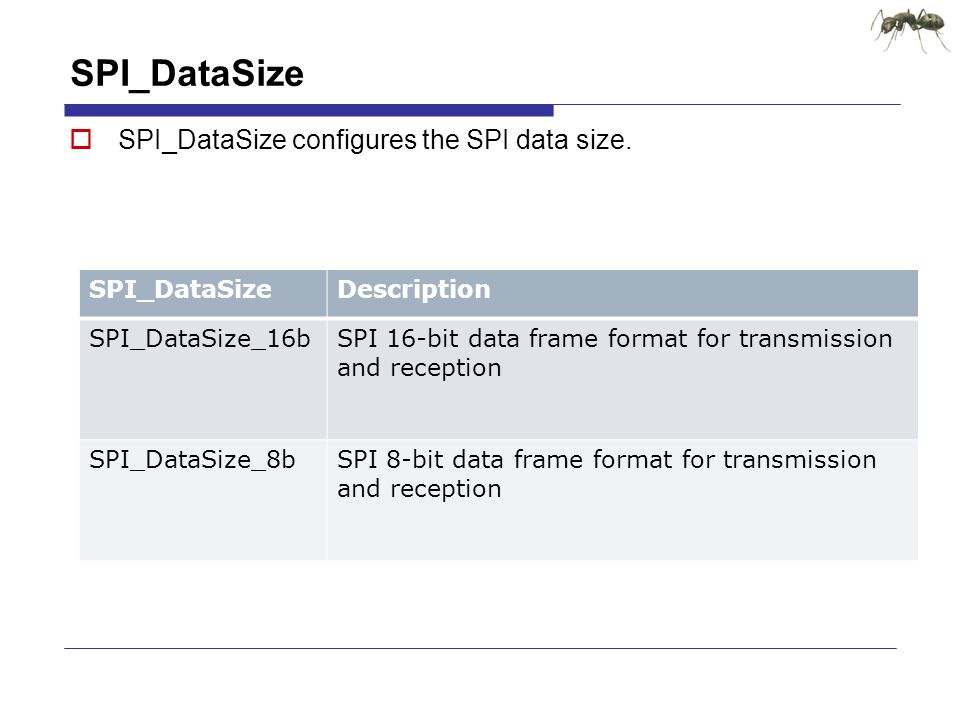Image resolution: width=960 pixels, height=720 pixels.
Task: Click the thin line right of blue bar
Action: pyautogui.click(x=727, y=105)
